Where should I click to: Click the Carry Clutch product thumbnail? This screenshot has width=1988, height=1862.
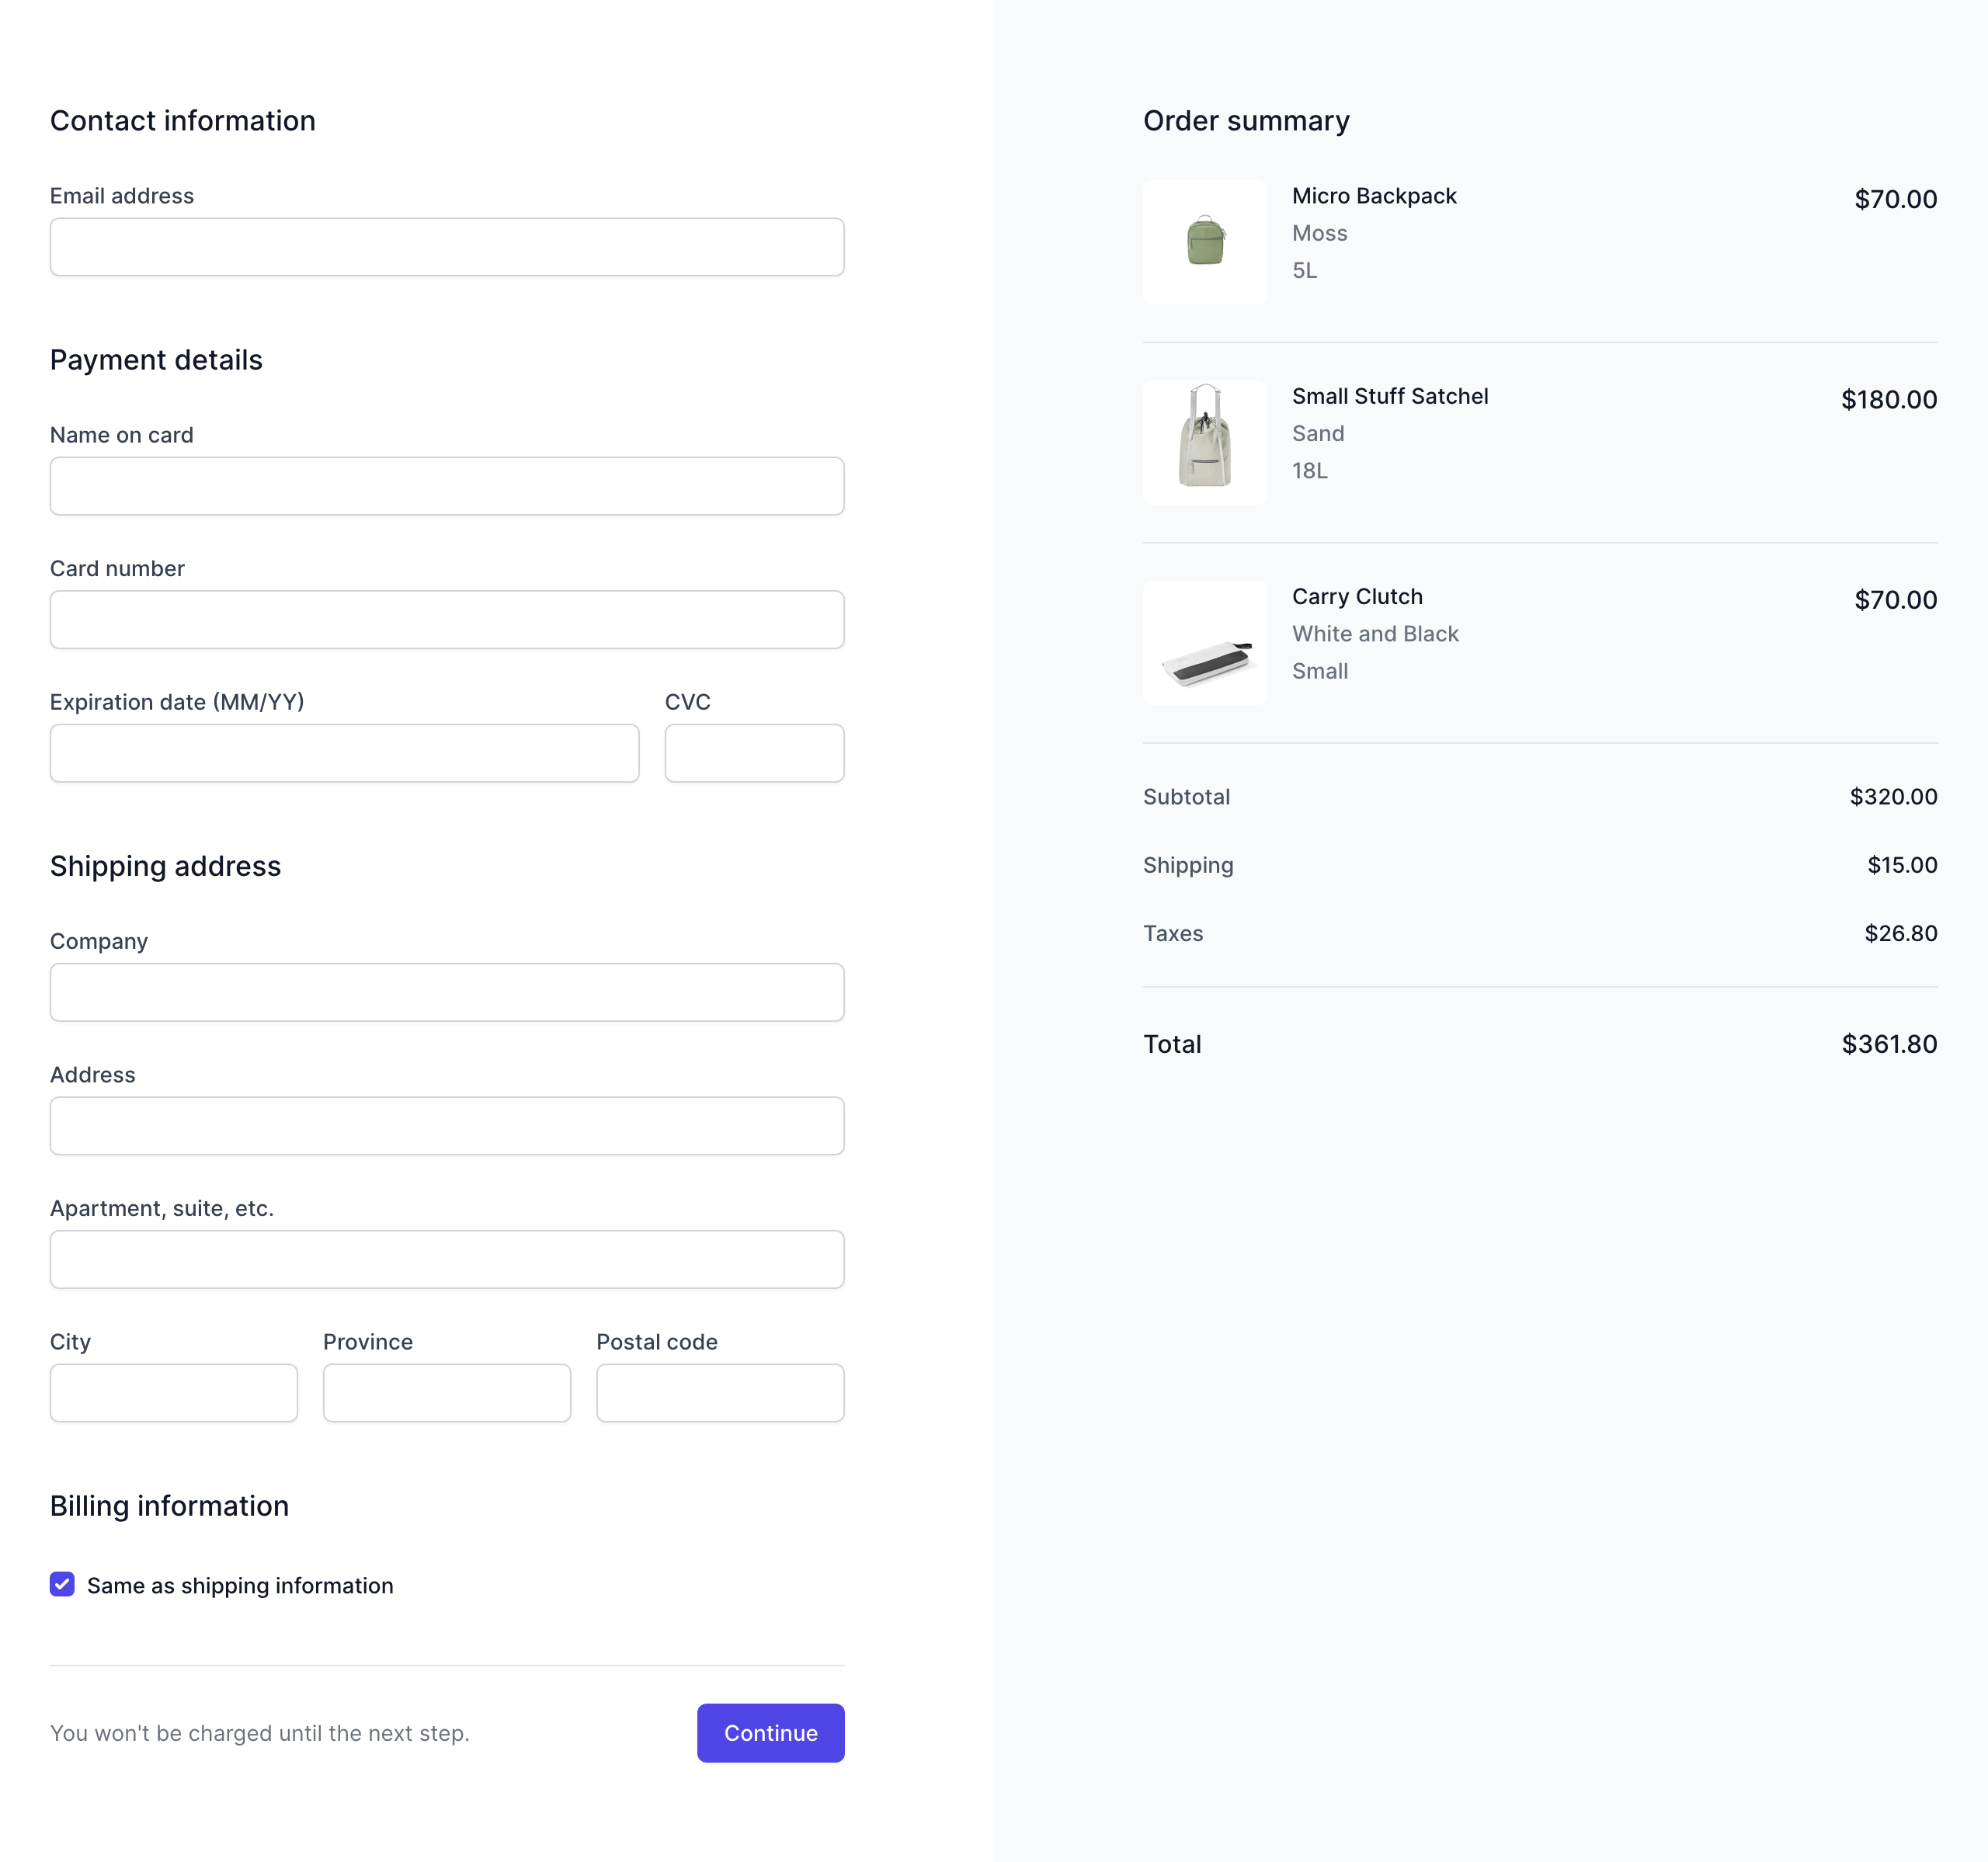(x=1204, y=643)
